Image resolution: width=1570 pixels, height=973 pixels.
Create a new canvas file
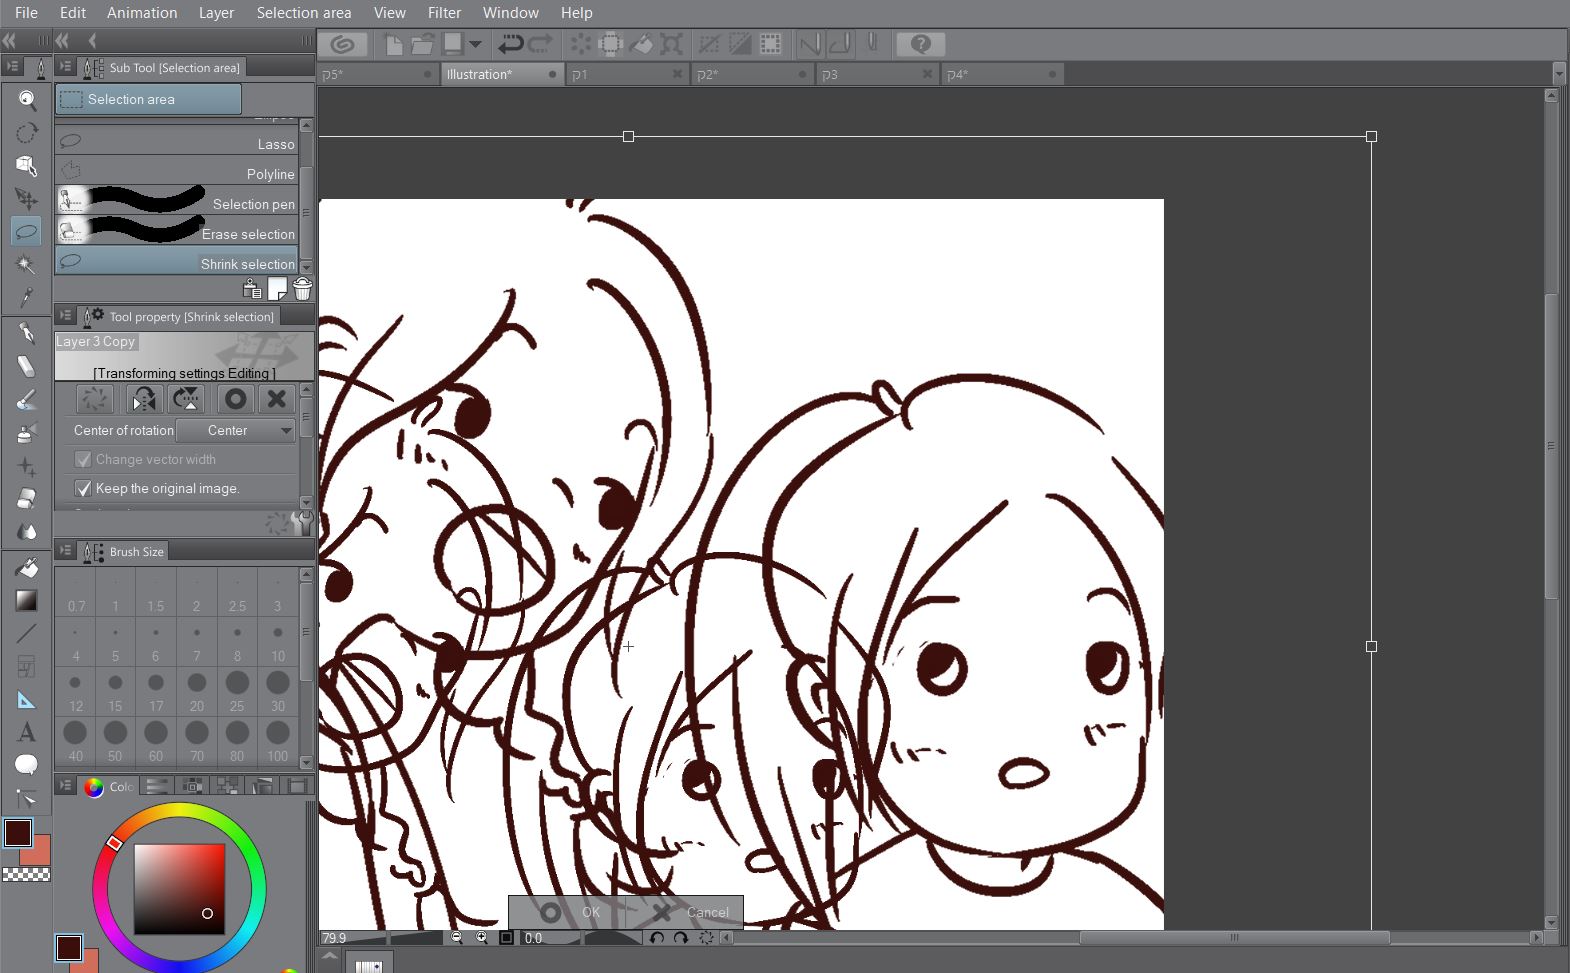(394, 44)
